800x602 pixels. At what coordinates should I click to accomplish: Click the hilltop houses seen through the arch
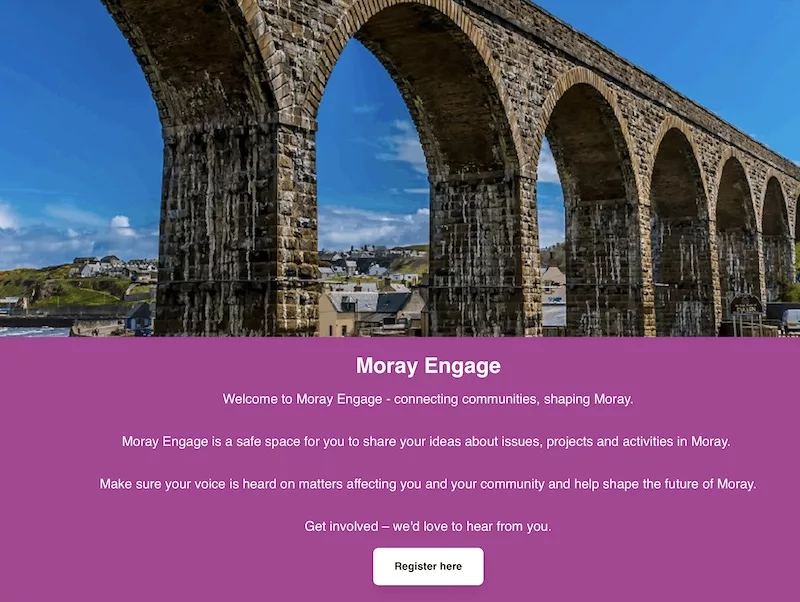click(x=370, y=260)
